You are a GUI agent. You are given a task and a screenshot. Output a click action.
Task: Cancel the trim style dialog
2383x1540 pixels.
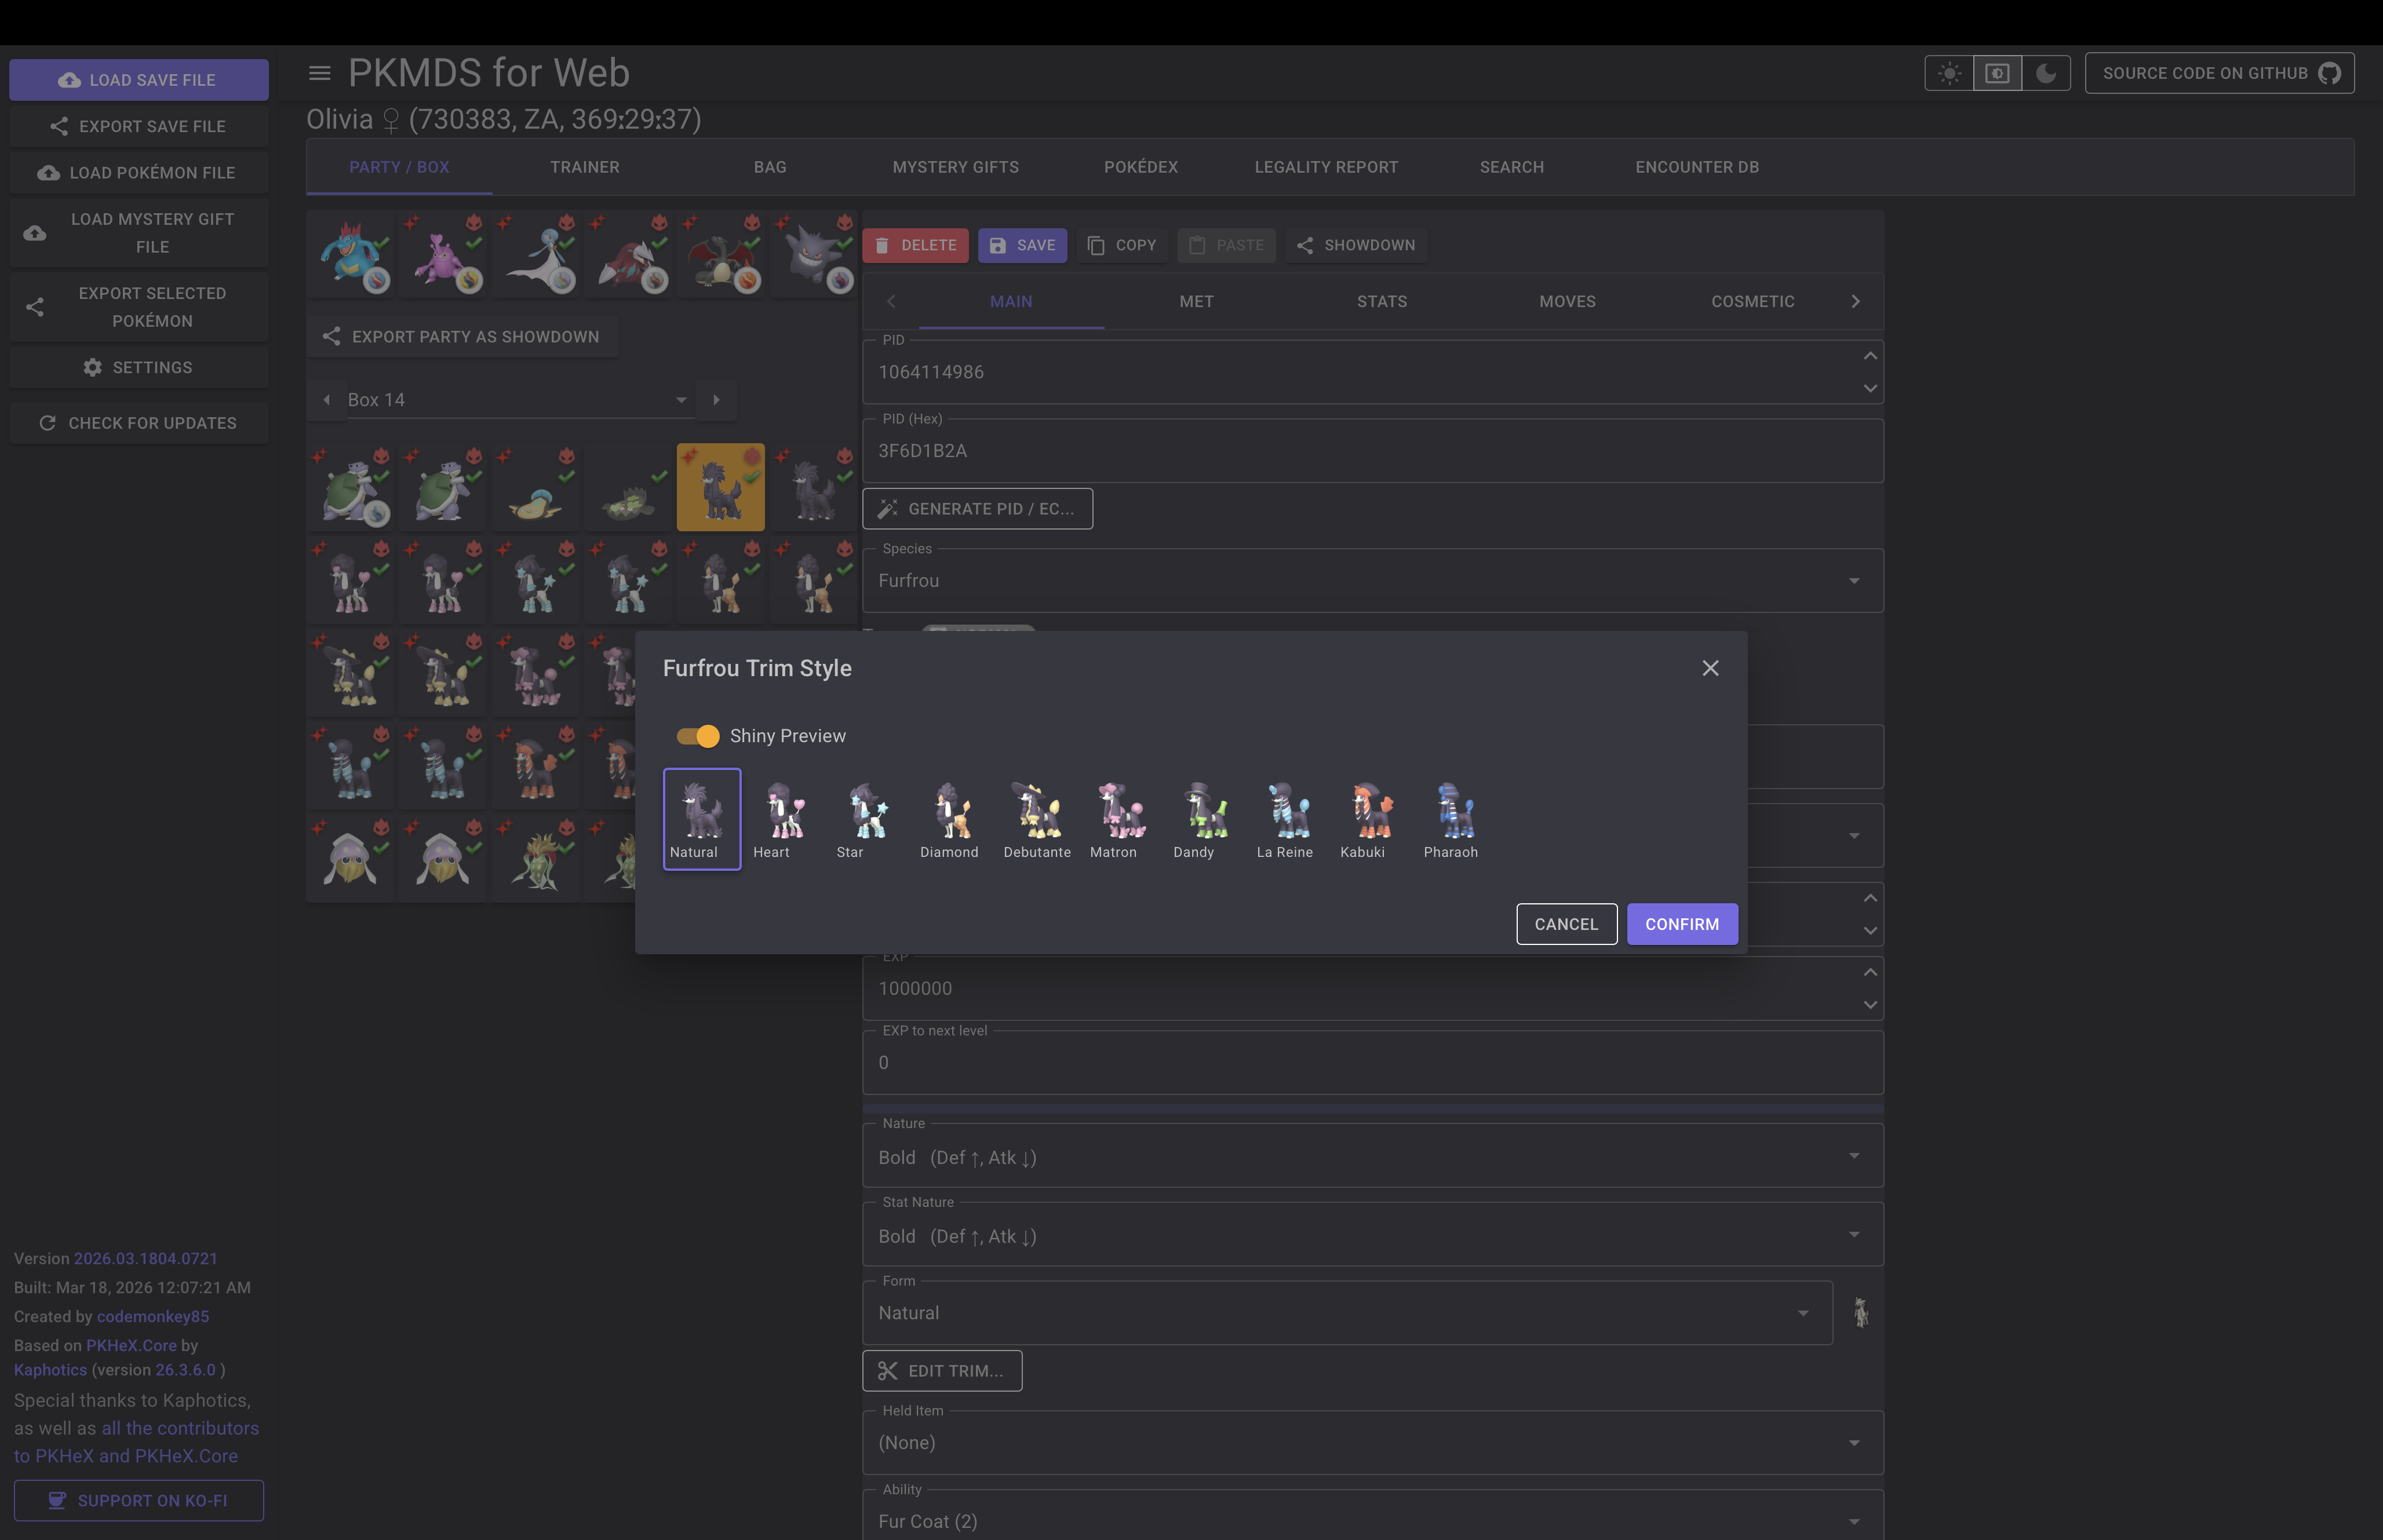click(x=1565, y=924)
